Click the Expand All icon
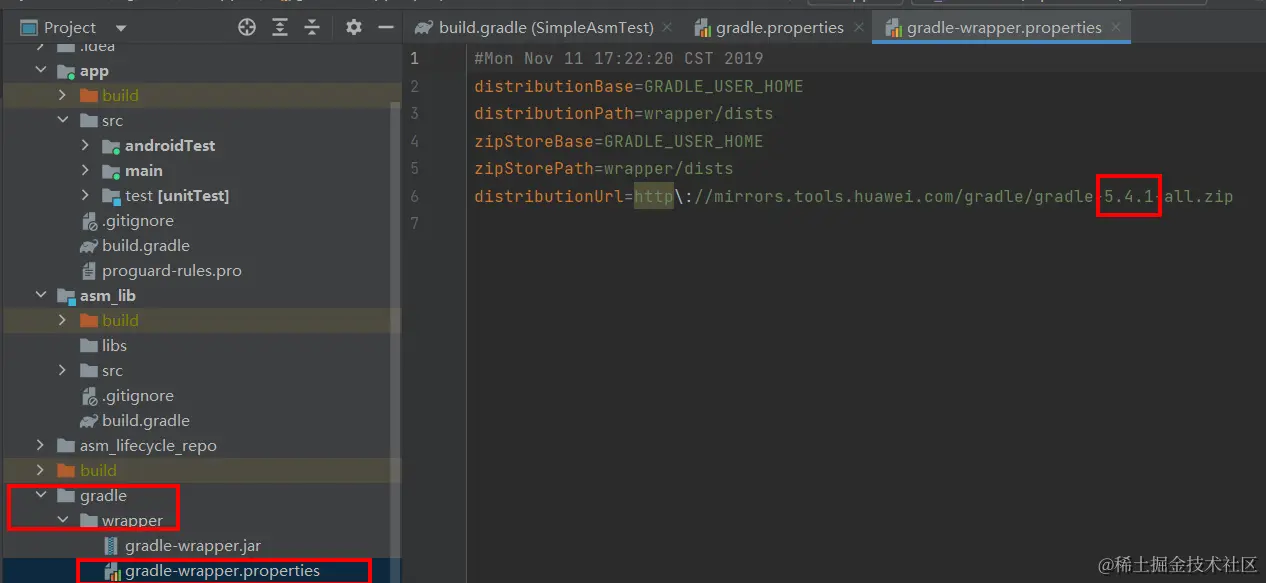The width and height of the screenshot is (1266, 583). click(x=281, y=27)
